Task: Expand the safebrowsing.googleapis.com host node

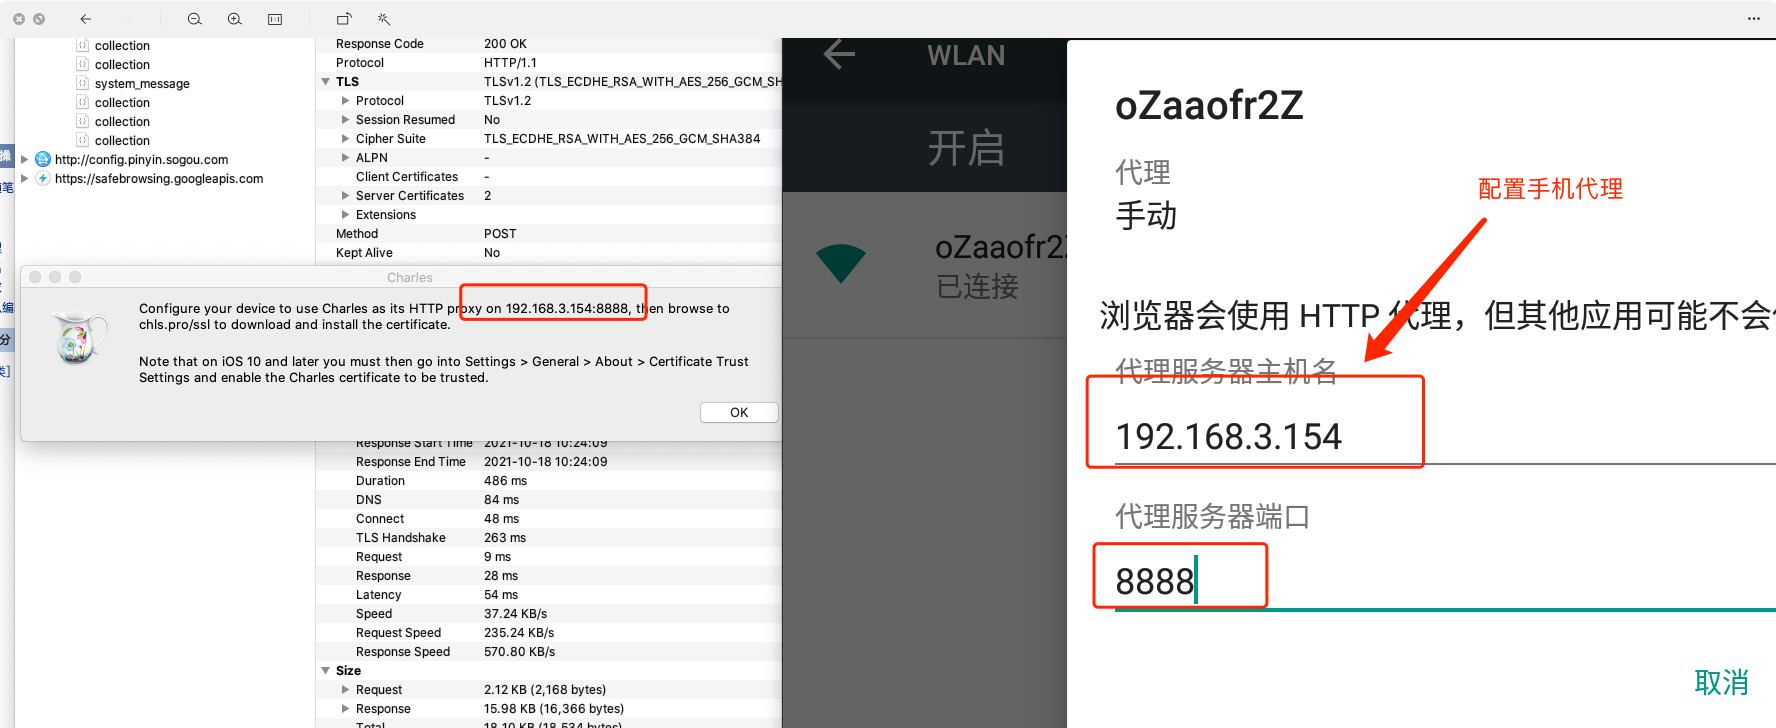Action: coord(25,179)
